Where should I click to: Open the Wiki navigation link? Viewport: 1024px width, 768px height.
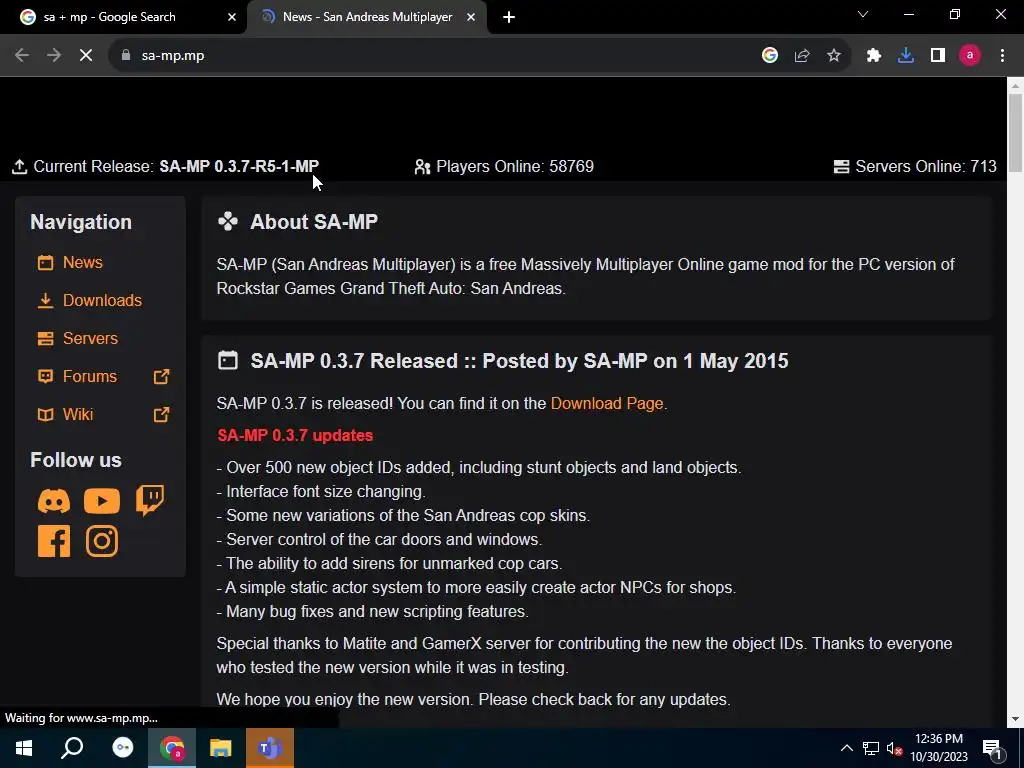(78, 415)
